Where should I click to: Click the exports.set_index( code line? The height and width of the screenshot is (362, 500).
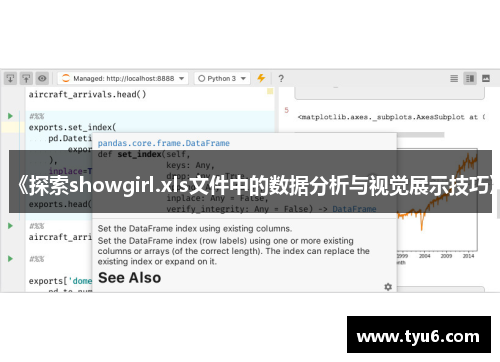pyautogui.click(x=72, y=127)
